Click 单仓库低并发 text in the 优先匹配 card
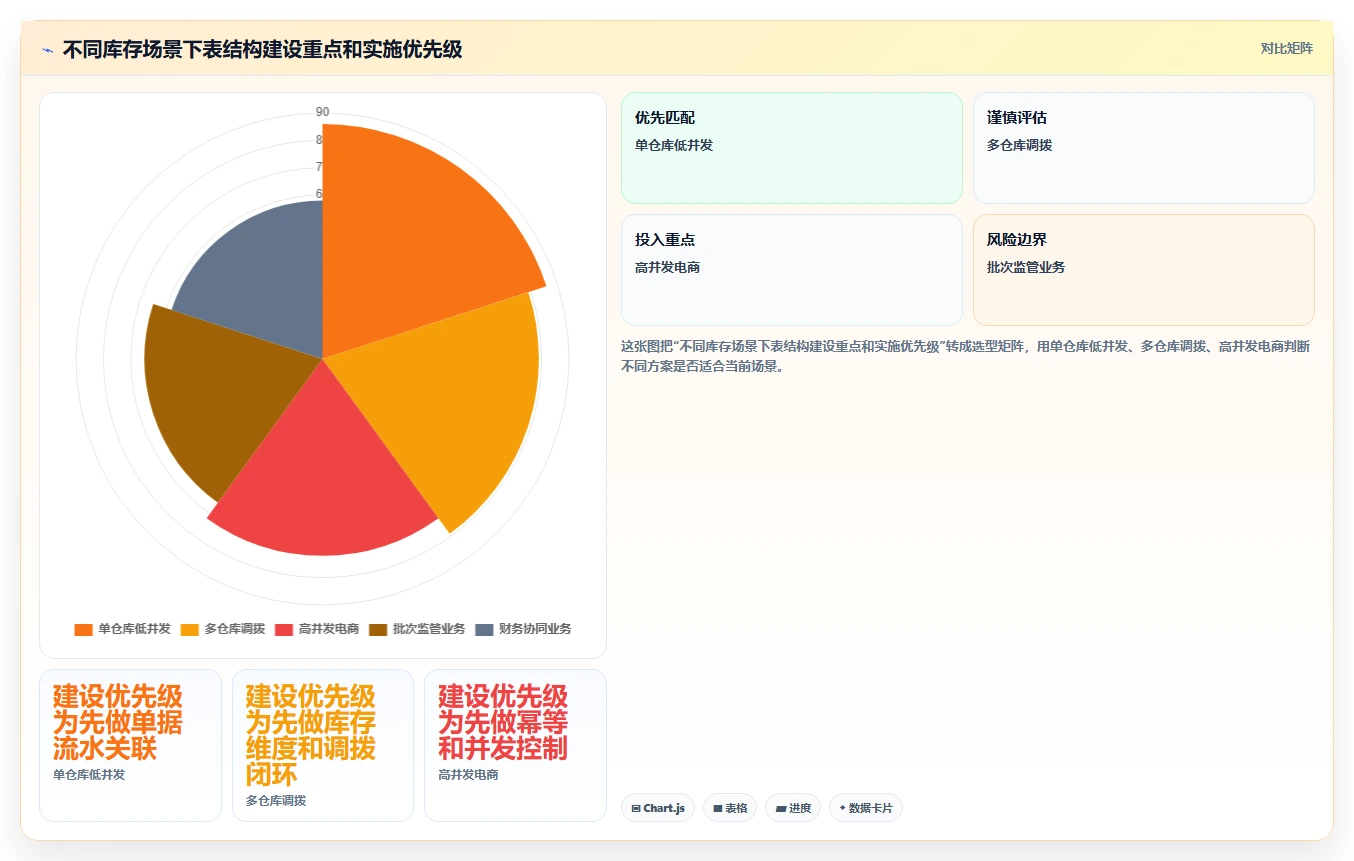Image resolution: width=1354 pixels, height=861 pixels. (x=674, y=146)
